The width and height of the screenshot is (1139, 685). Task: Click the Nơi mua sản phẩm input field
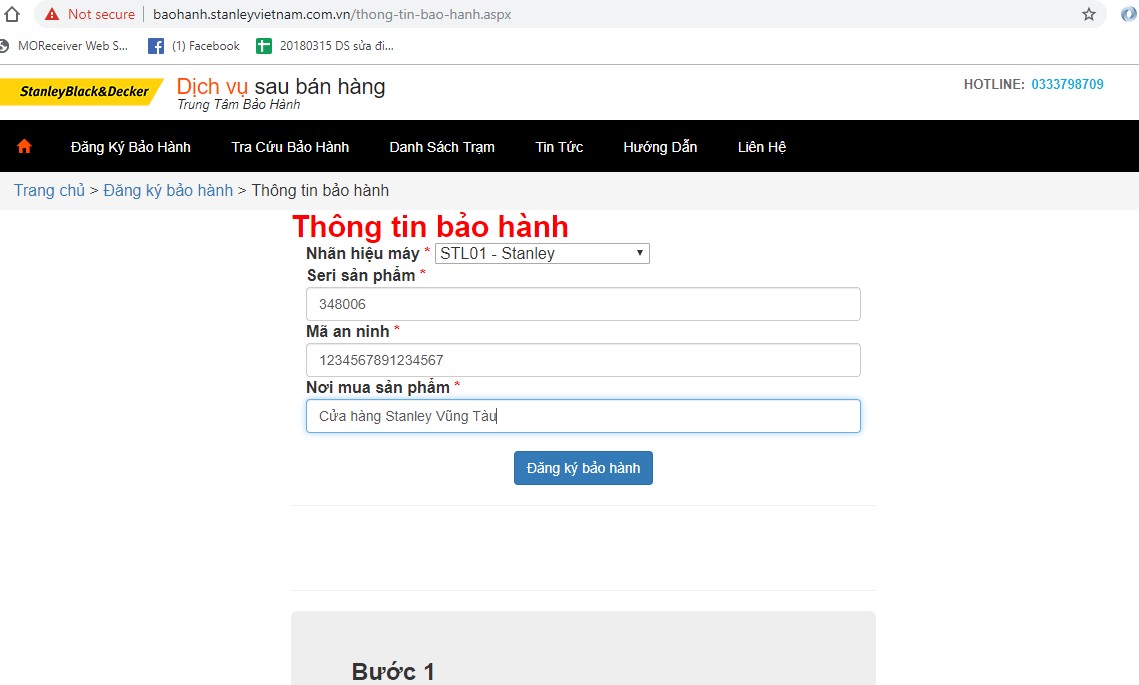pos(583,416)
